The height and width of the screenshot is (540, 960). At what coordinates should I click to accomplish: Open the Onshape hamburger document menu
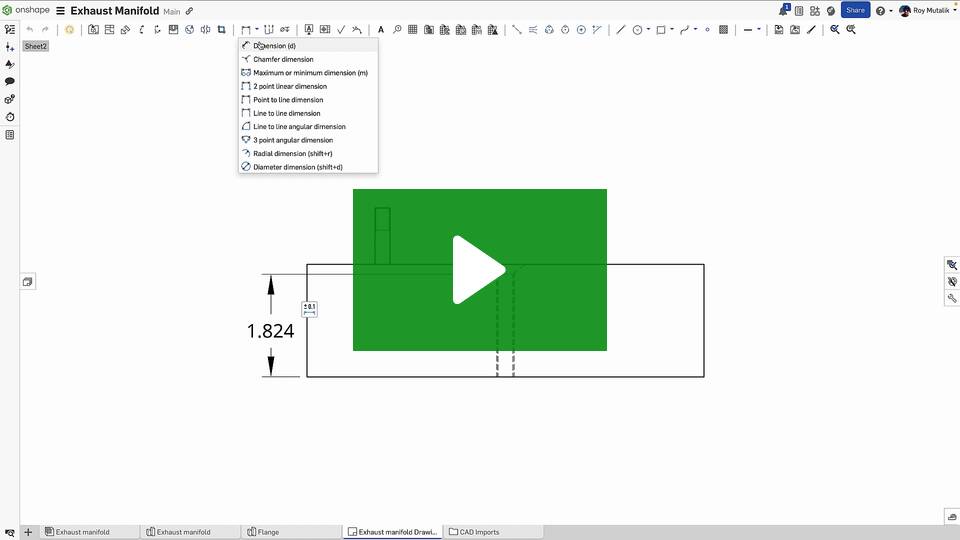pyautogui.click(x=61, y=11)
